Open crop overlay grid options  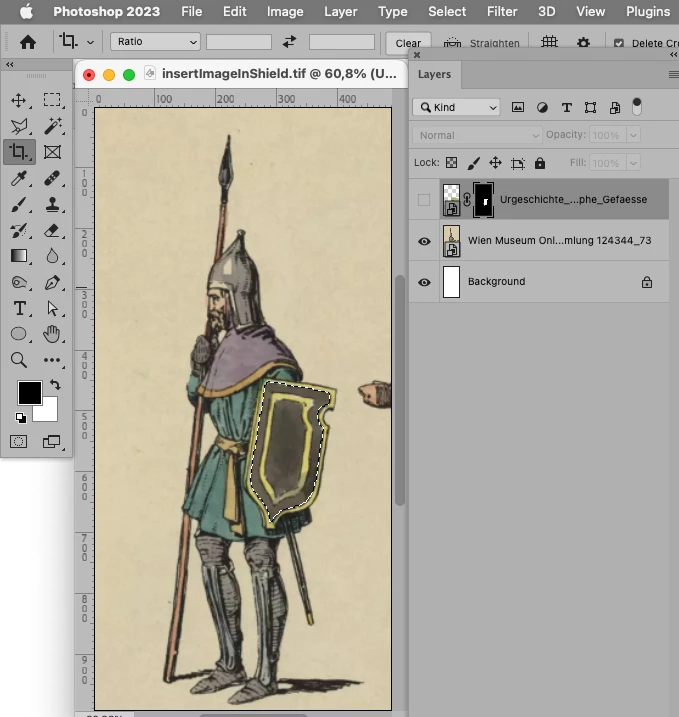click(x=549, y=42)
